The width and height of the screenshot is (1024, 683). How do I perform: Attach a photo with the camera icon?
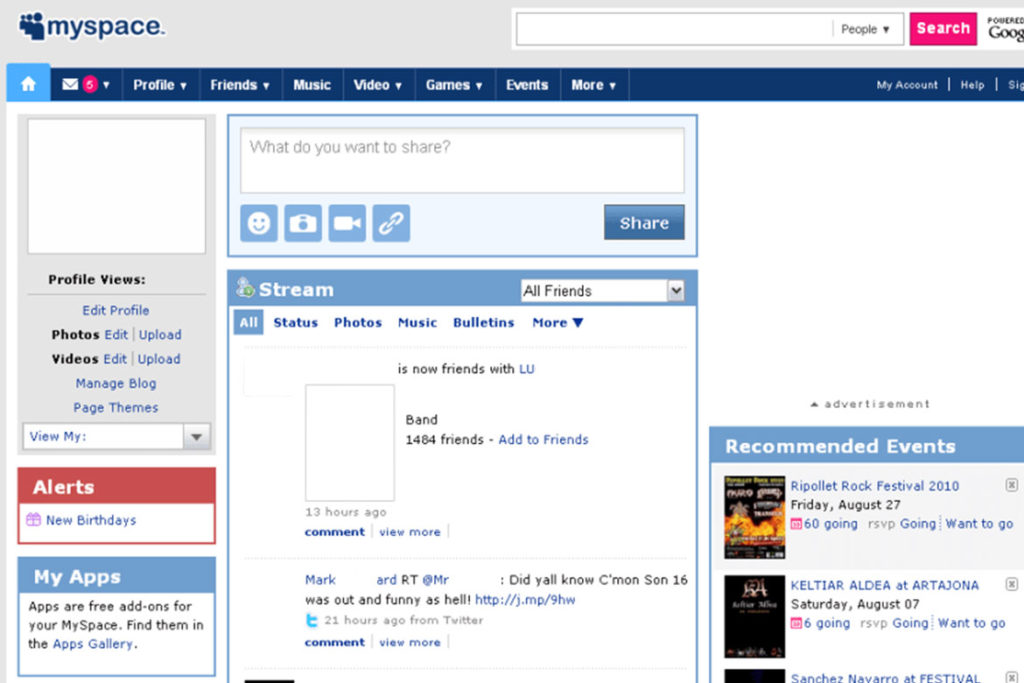pyautogui.click(x=303, y=223)
